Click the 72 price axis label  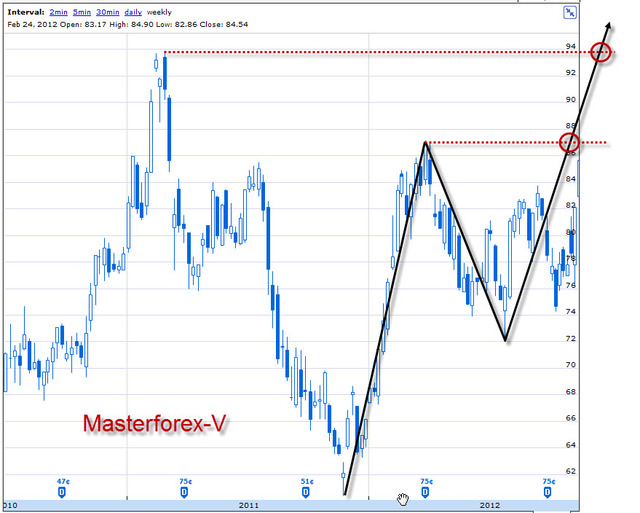point(571,338)
